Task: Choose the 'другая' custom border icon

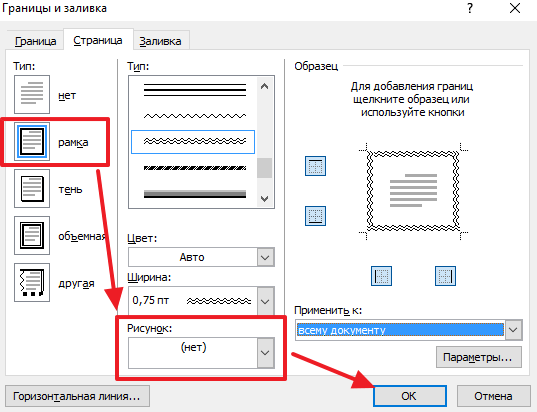Action: point(32,282)
